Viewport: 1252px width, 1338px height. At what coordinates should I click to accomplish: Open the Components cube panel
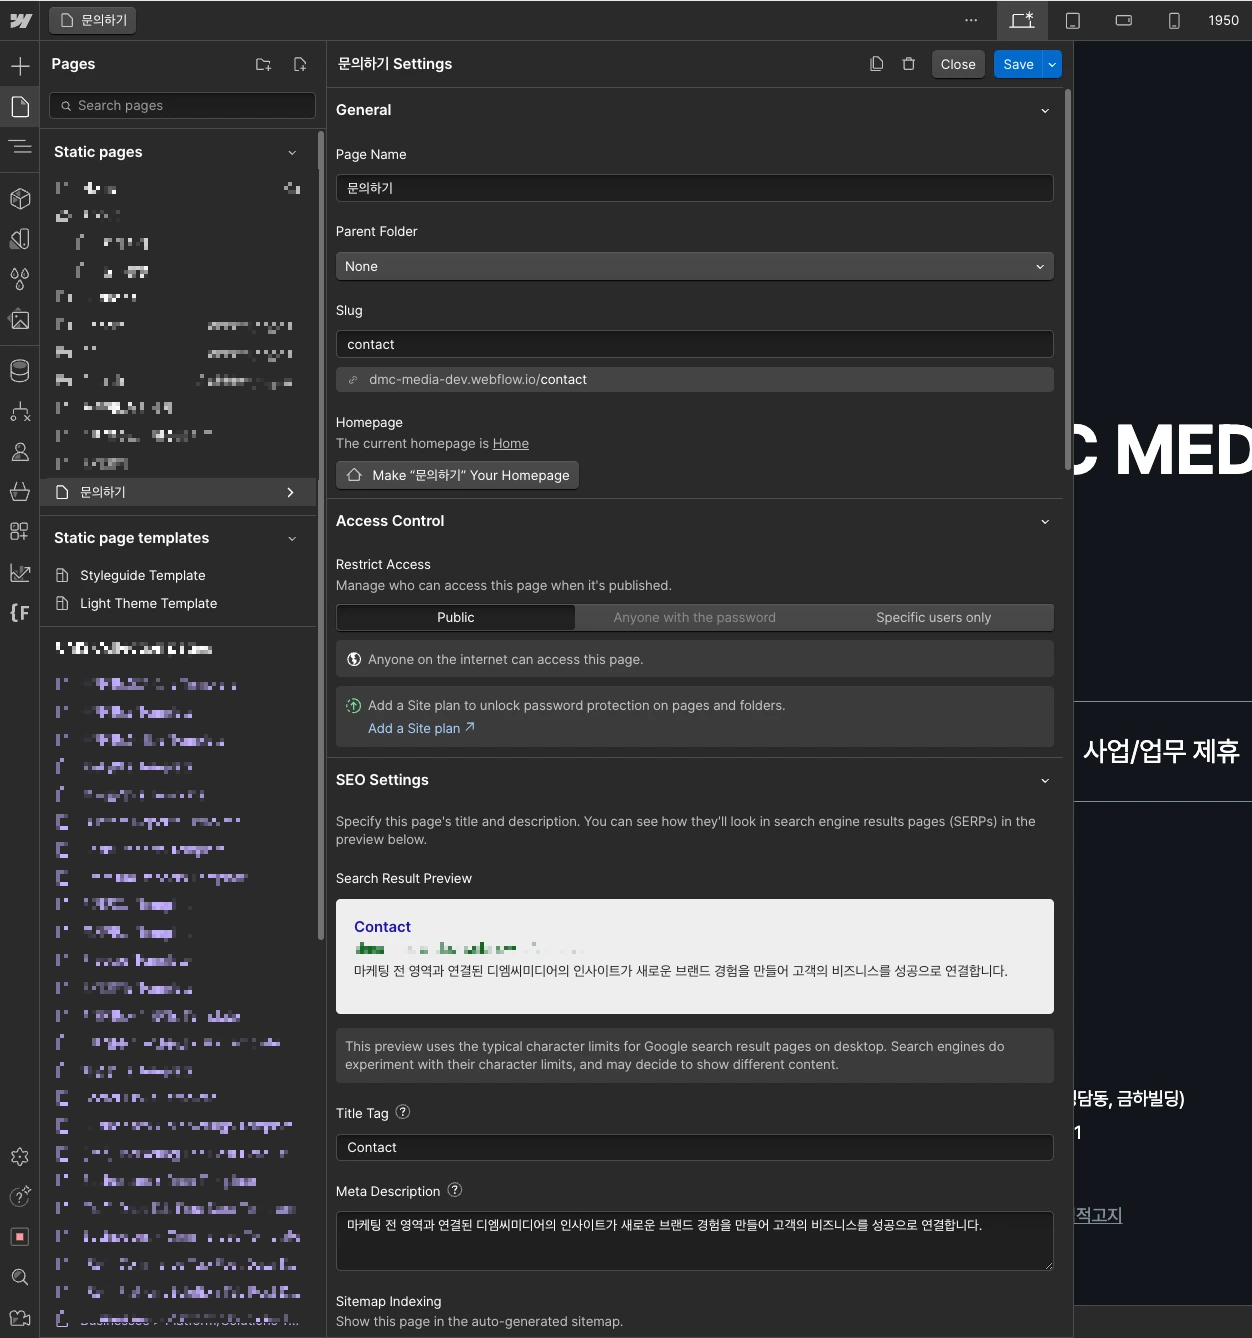[x=20, y=198]
